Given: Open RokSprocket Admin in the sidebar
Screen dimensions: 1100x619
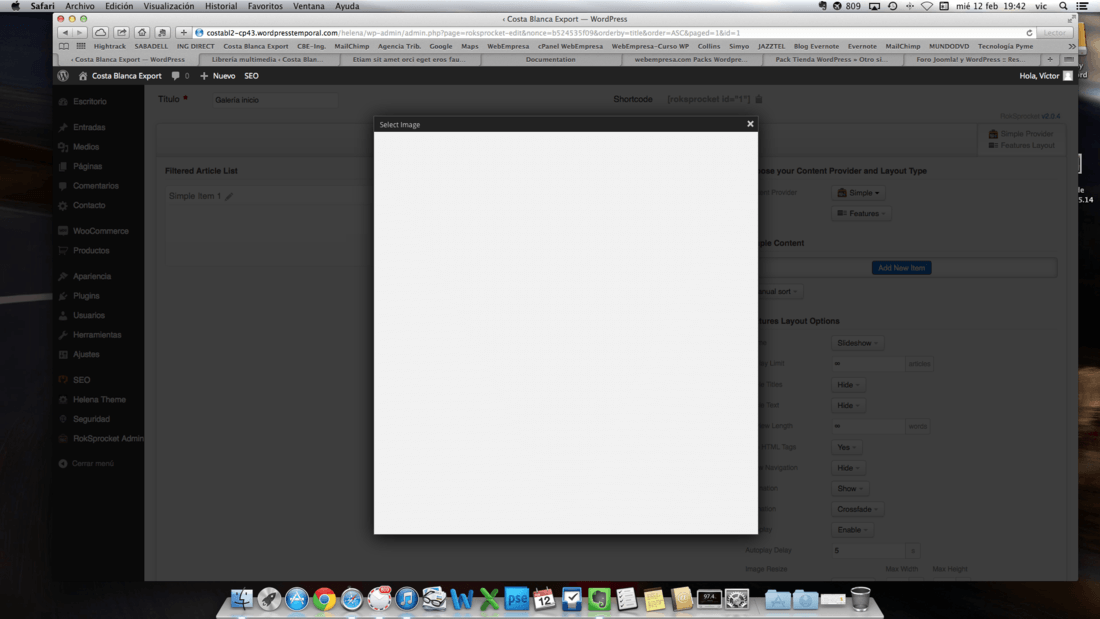Looking at the screenshot, I should pyautogui.click(x=107, y=439).
